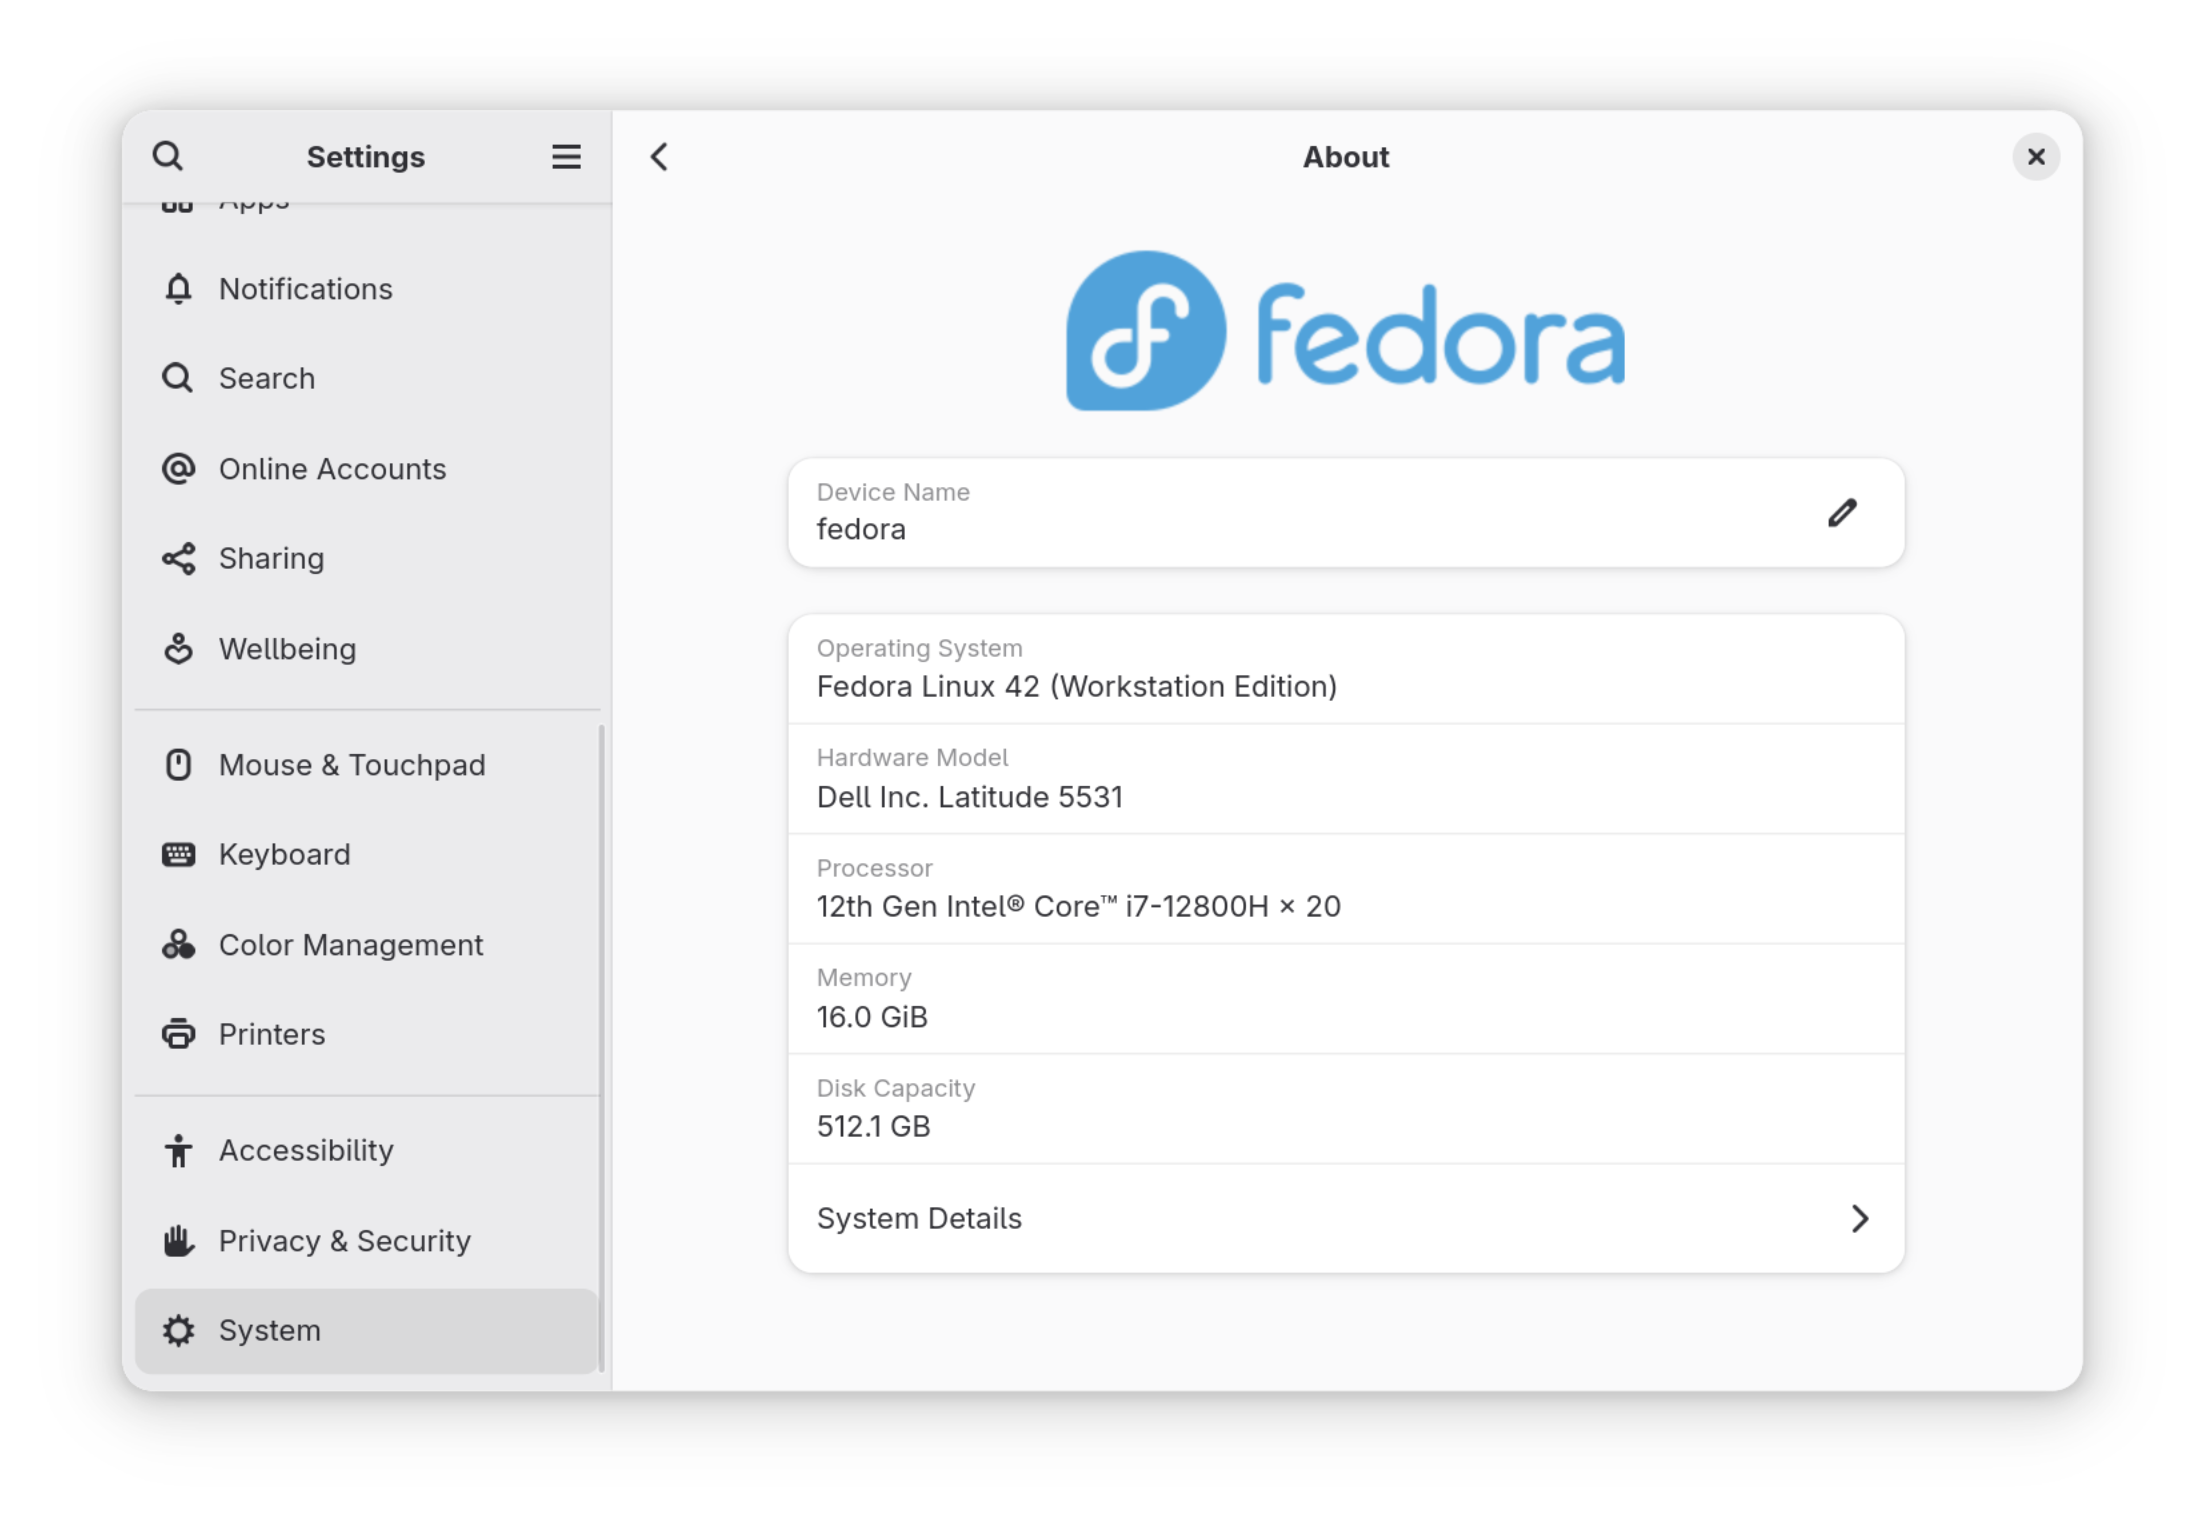Open Online Accounts settings
Screen dimensions: 2204x1524
tap(332, 469)
